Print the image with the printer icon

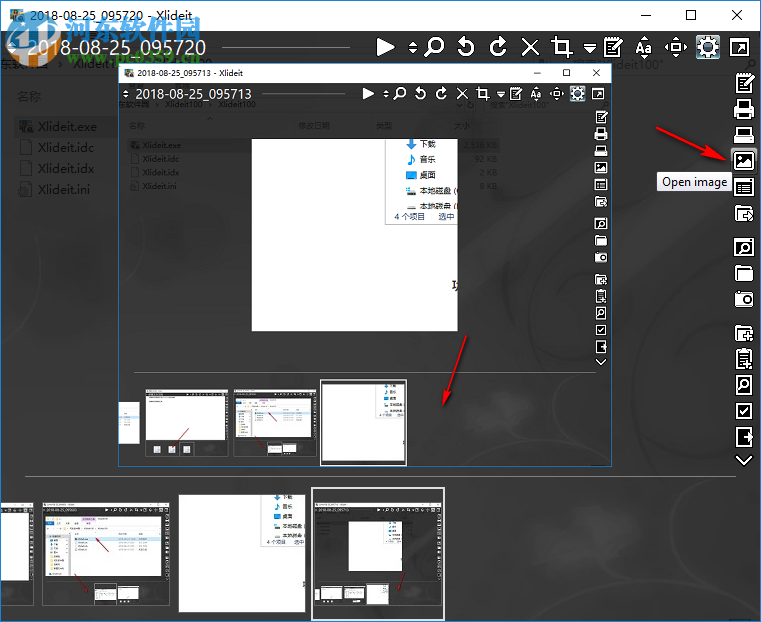coord(744,109)
